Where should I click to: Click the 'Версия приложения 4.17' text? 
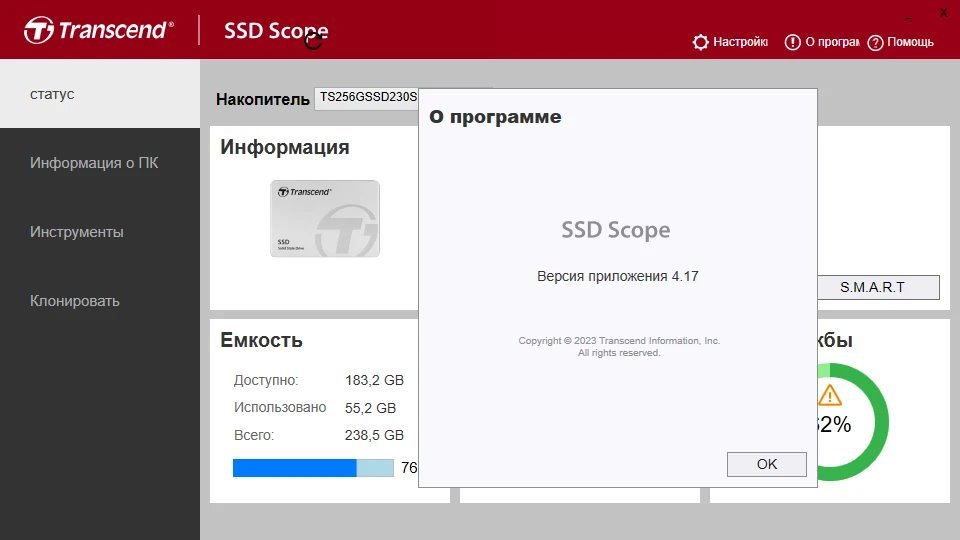pyautogui.click(x=618, y=276)
